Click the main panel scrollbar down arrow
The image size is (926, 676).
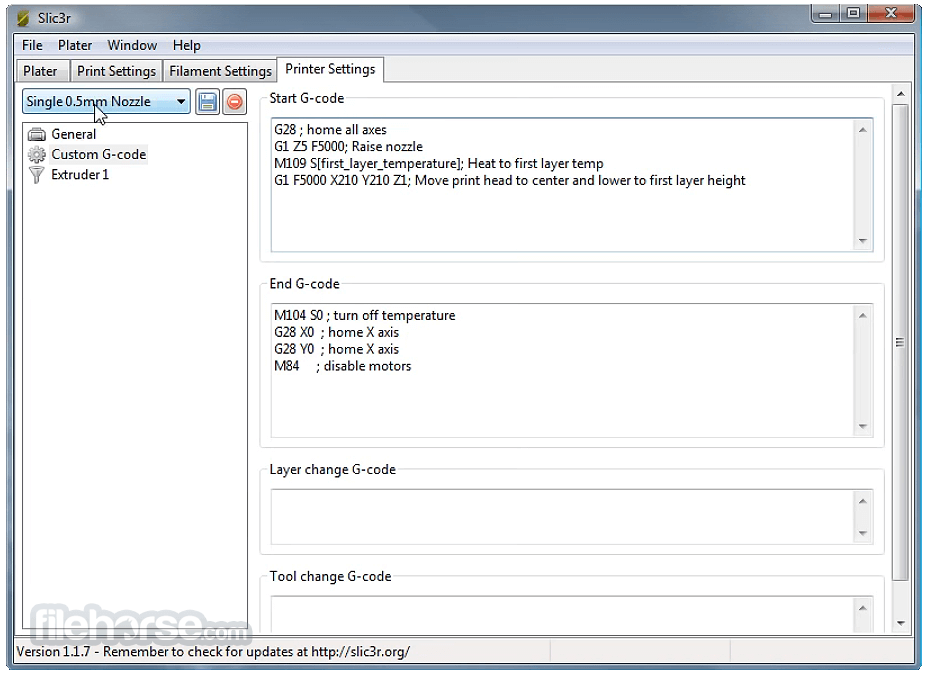point(900,623)
